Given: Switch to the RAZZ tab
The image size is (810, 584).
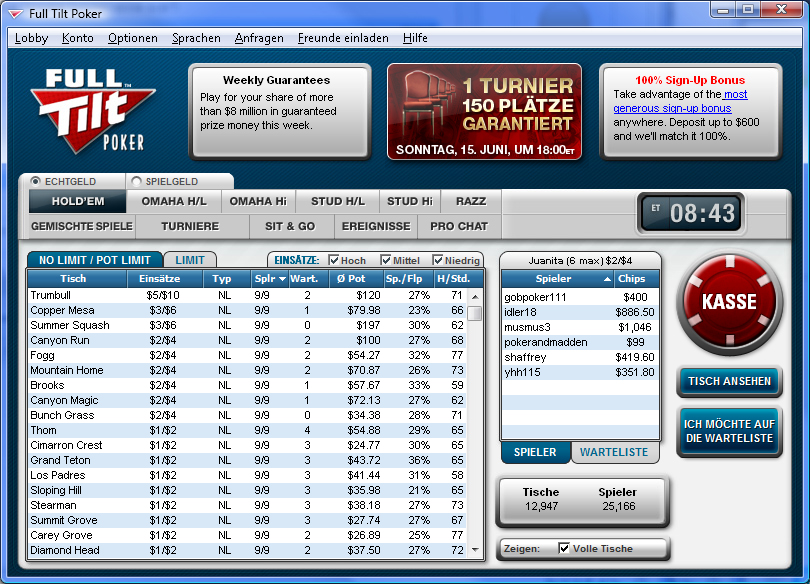Looking at the screenshot, I should pyautogui.click(x=471, y=201).
